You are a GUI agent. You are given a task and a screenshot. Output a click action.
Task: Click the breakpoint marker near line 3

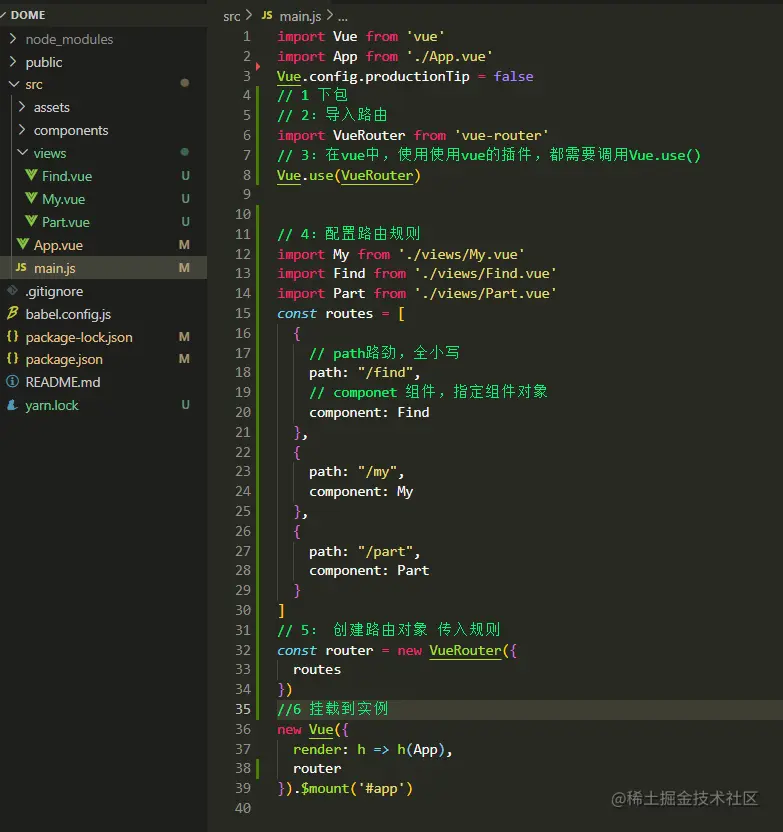click(x=258, y=66)
